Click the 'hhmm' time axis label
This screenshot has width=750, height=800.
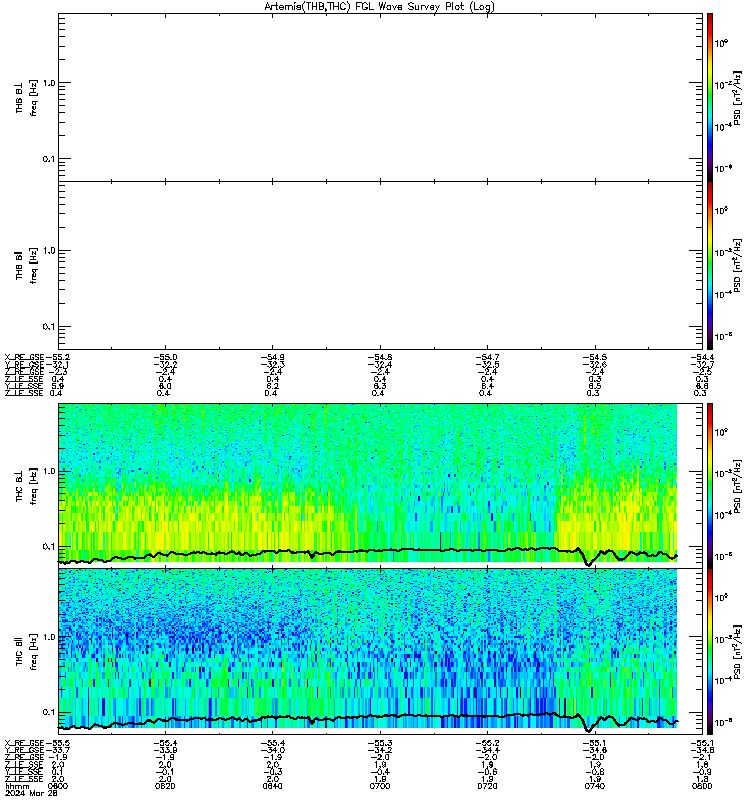point(17,786)
